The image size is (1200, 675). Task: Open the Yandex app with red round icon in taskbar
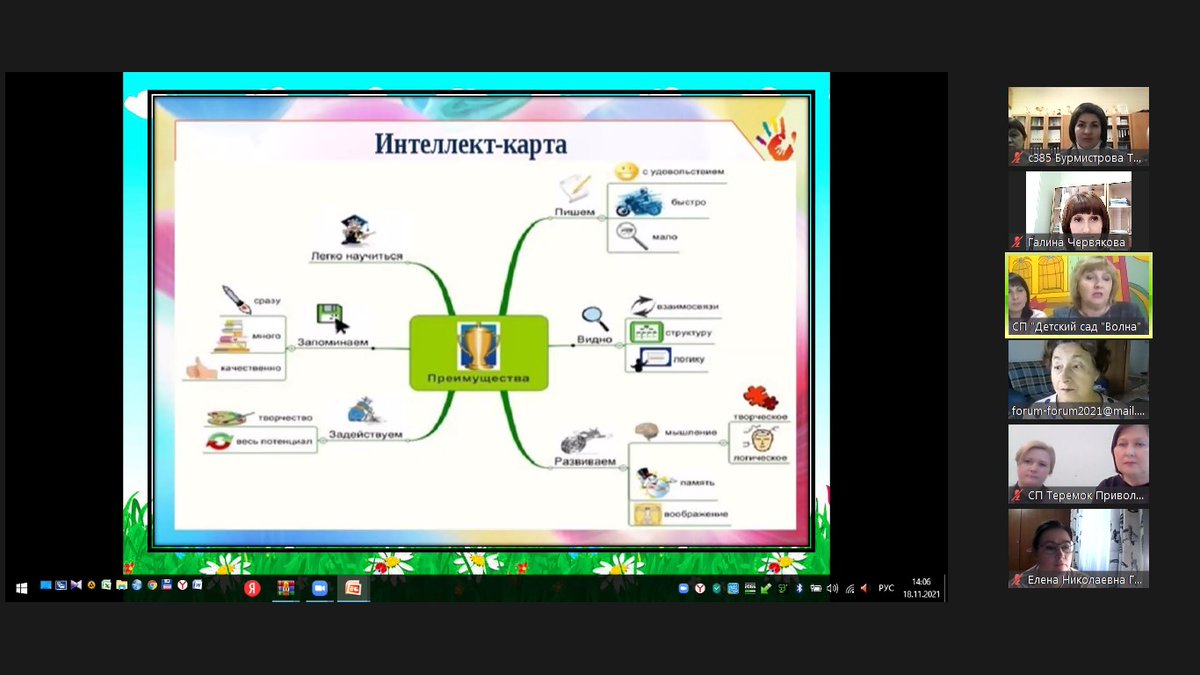tap(252, 588)
